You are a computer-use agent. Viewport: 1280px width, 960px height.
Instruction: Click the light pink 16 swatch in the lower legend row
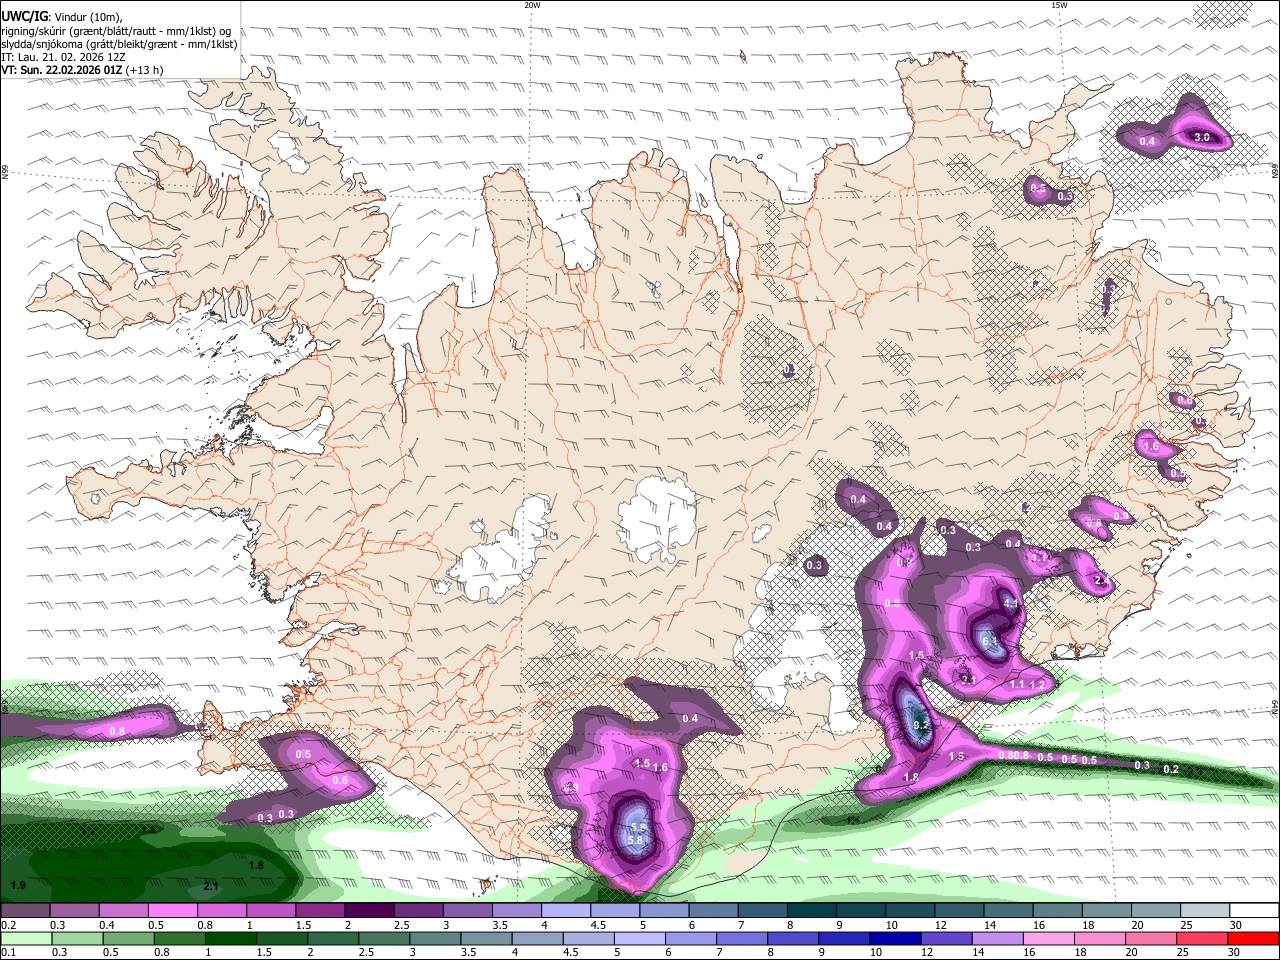pos(1050,938)
